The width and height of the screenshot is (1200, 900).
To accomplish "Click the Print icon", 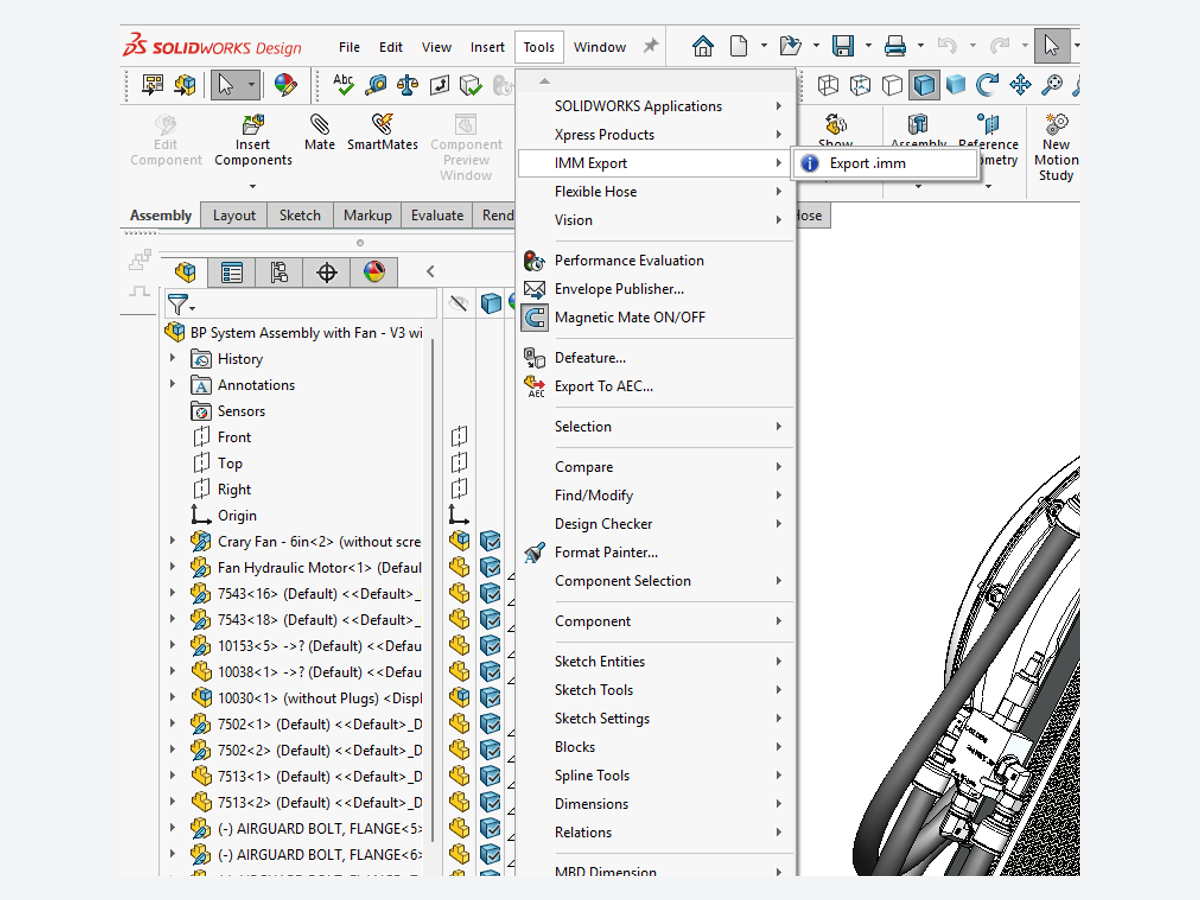I will [895, 46].
